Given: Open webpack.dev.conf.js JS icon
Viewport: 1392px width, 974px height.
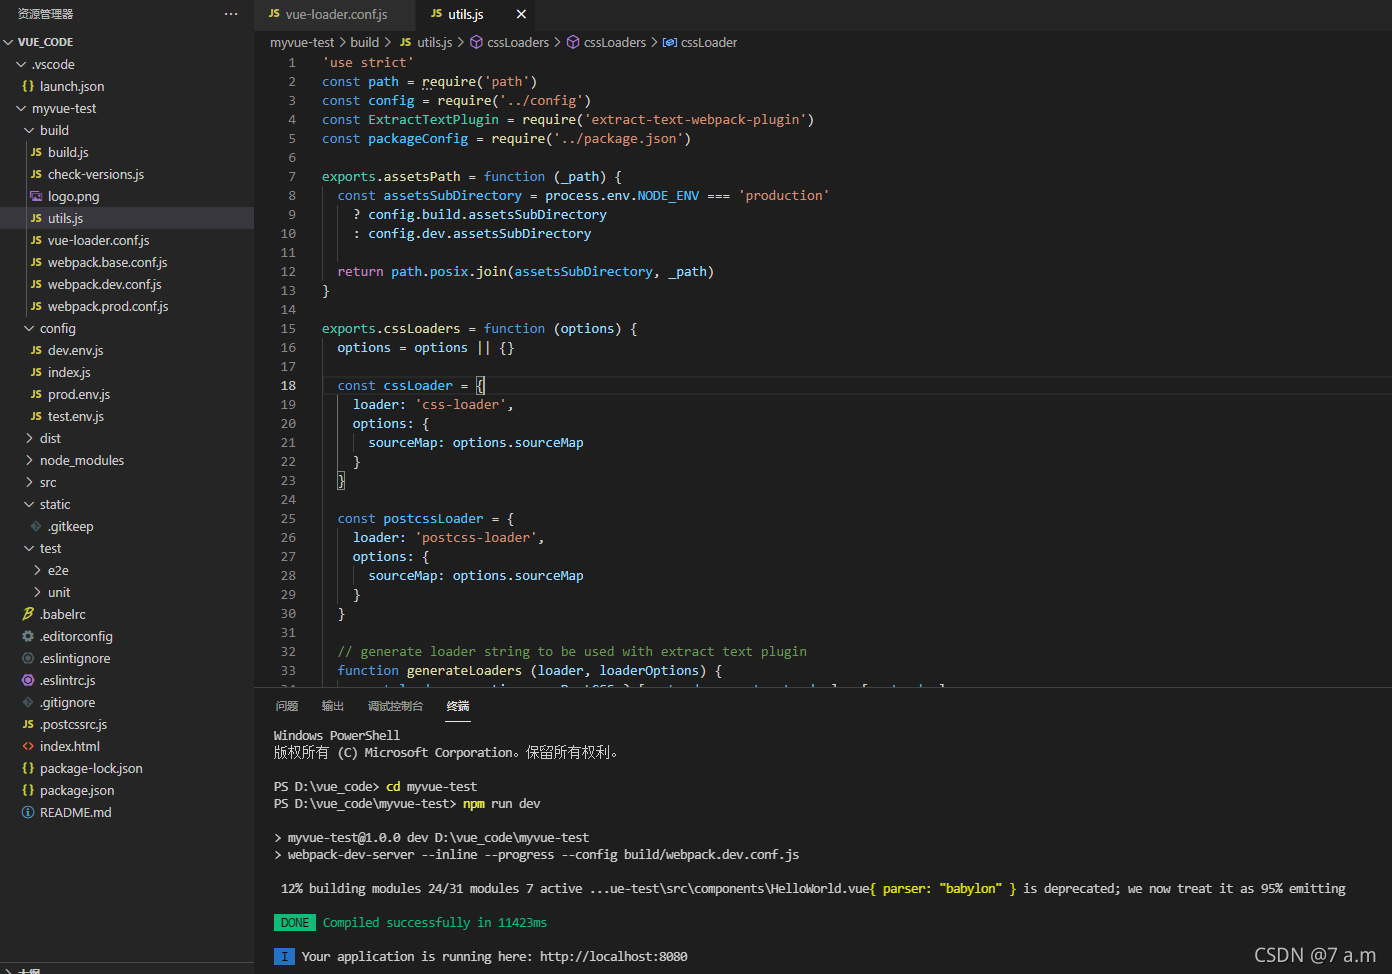Looking at the screenshot, I should [x=36, y=284].
